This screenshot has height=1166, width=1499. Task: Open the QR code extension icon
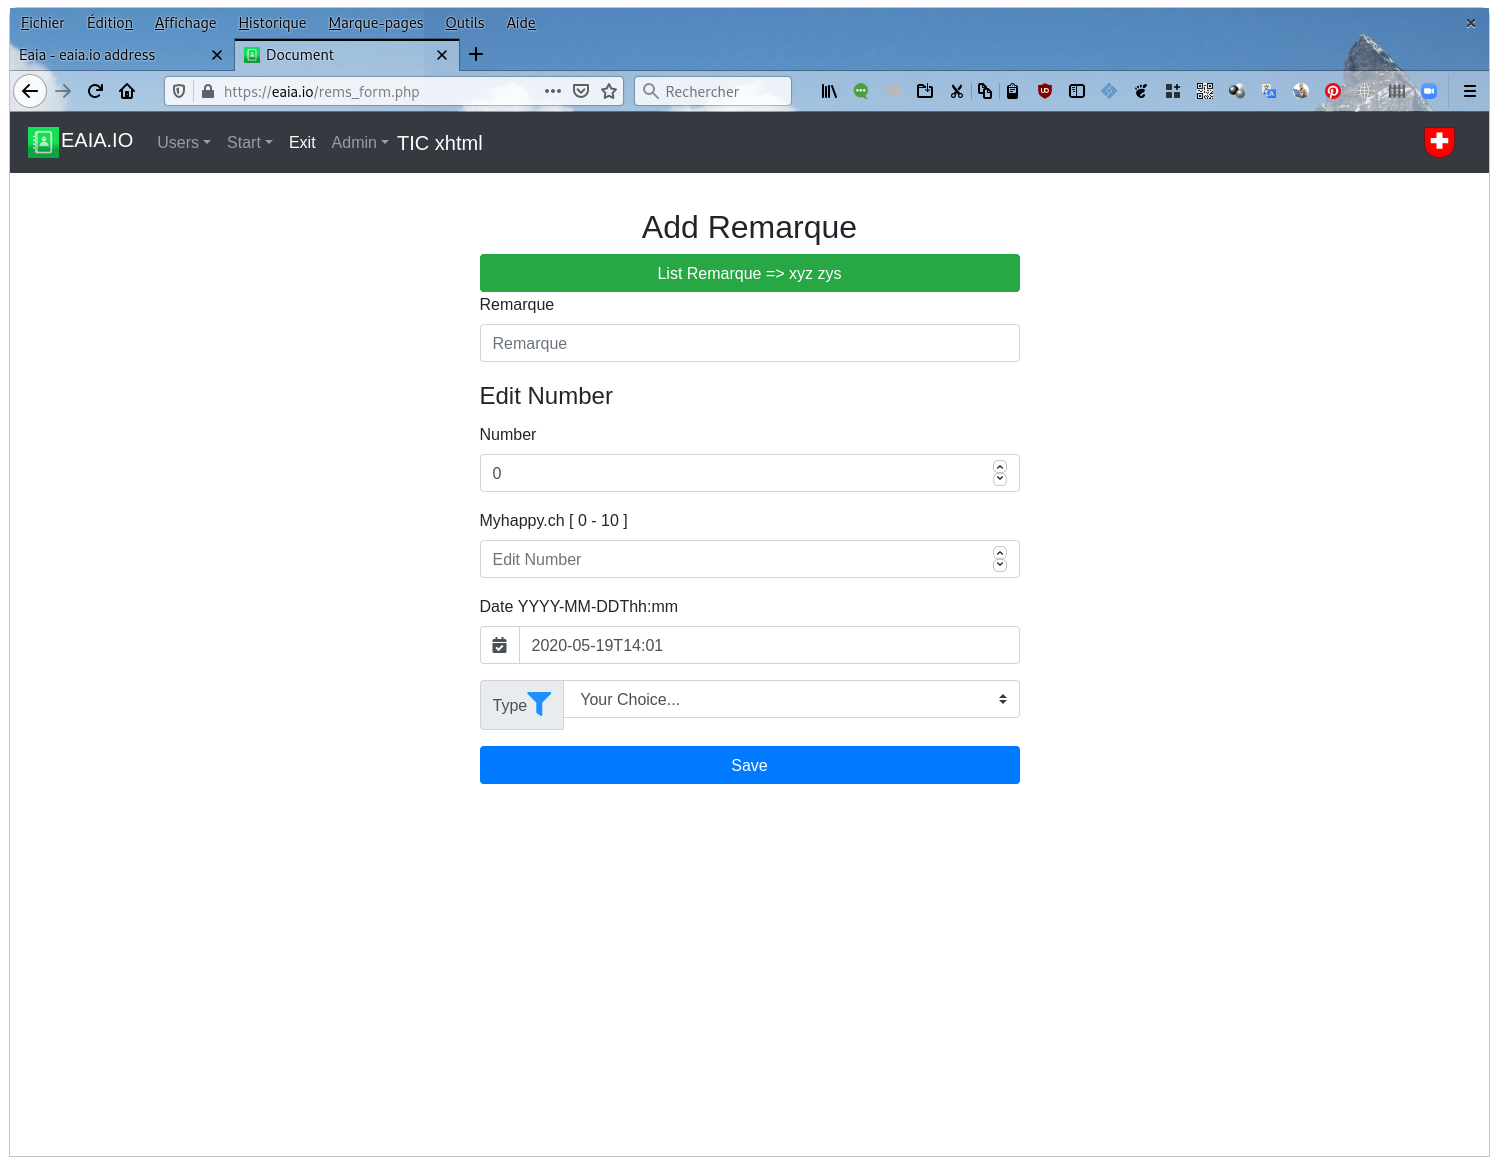coord(1205,91)
